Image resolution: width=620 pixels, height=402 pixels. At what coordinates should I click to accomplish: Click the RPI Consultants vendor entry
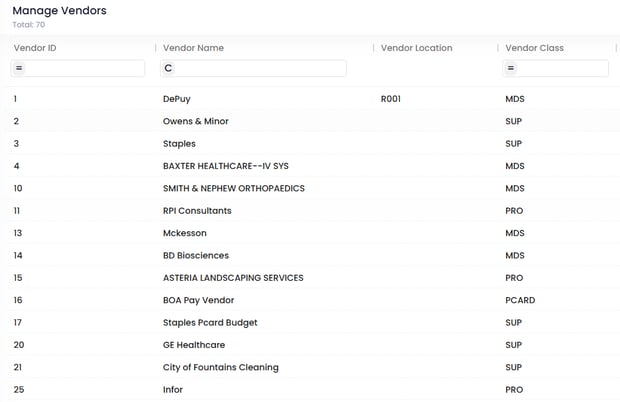[197, 211]
